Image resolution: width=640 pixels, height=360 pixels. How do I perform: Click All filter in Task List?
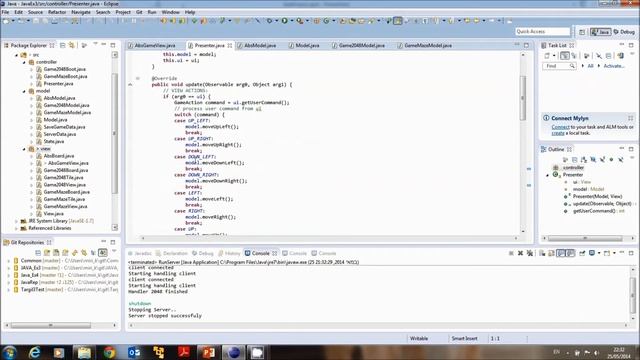tap(590, 66)
